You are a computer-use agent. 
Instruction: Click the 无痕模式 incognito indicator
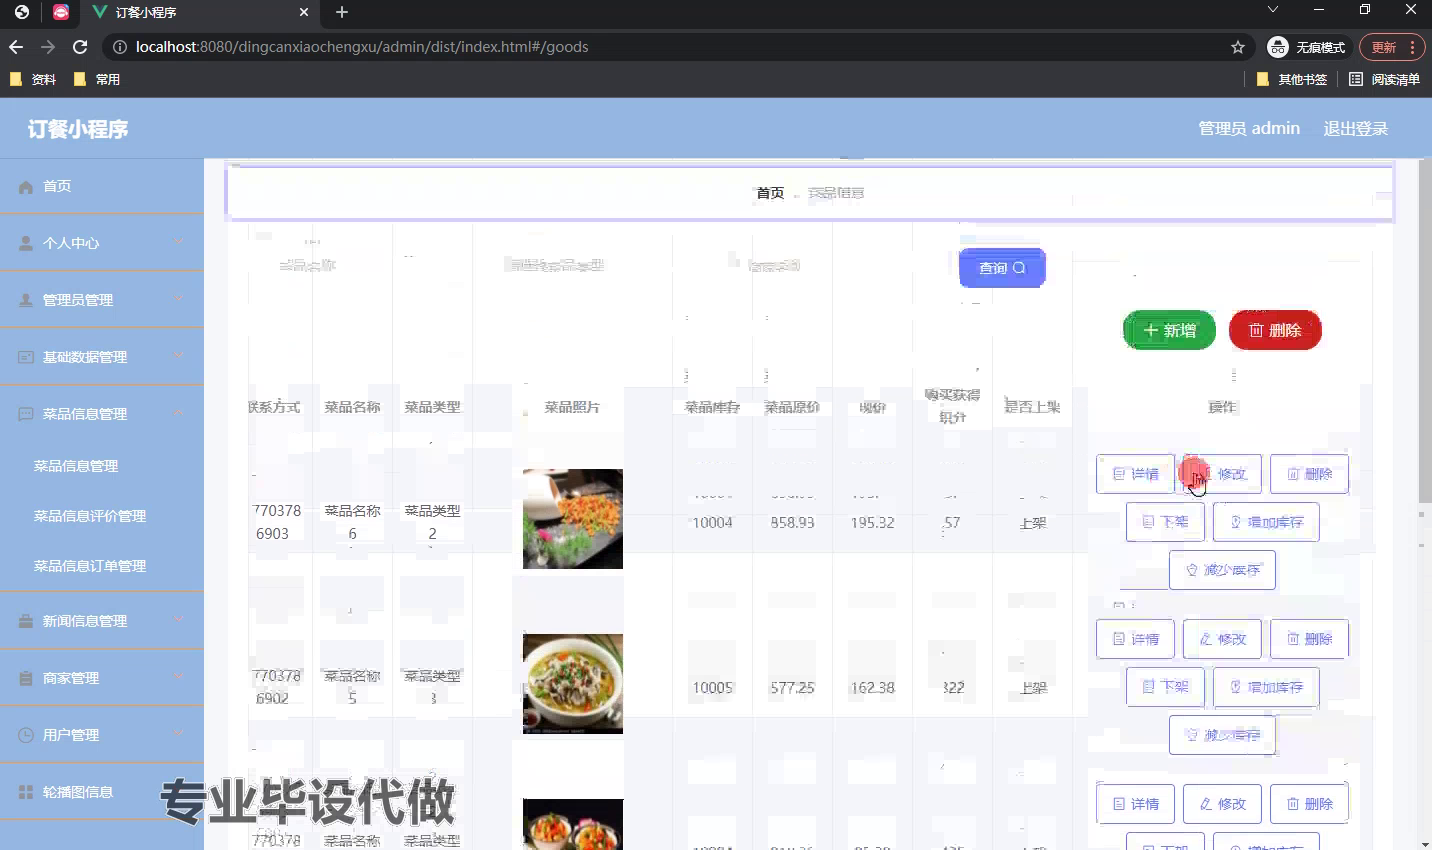[x=1307, y=47]
